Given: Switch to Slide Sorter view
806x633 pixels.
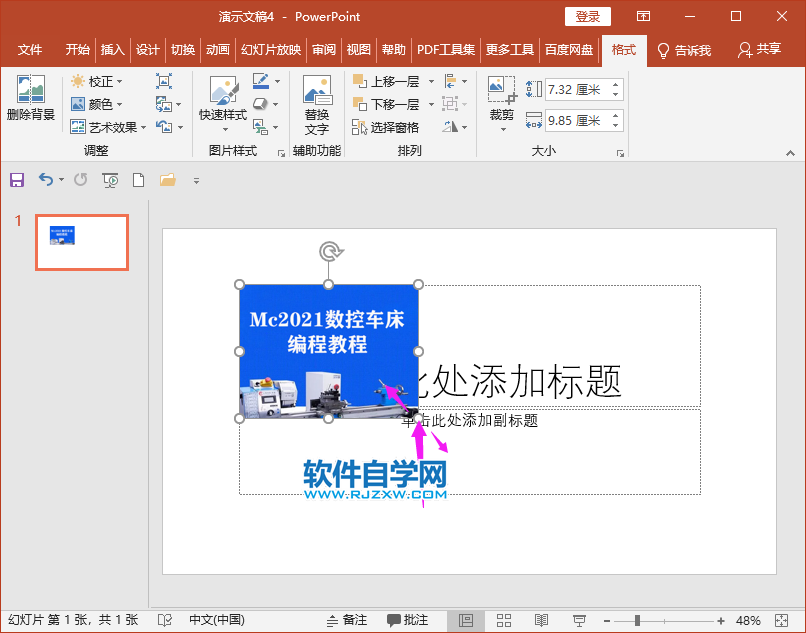Looking at the screenshot, I should (x=503, y=620).
